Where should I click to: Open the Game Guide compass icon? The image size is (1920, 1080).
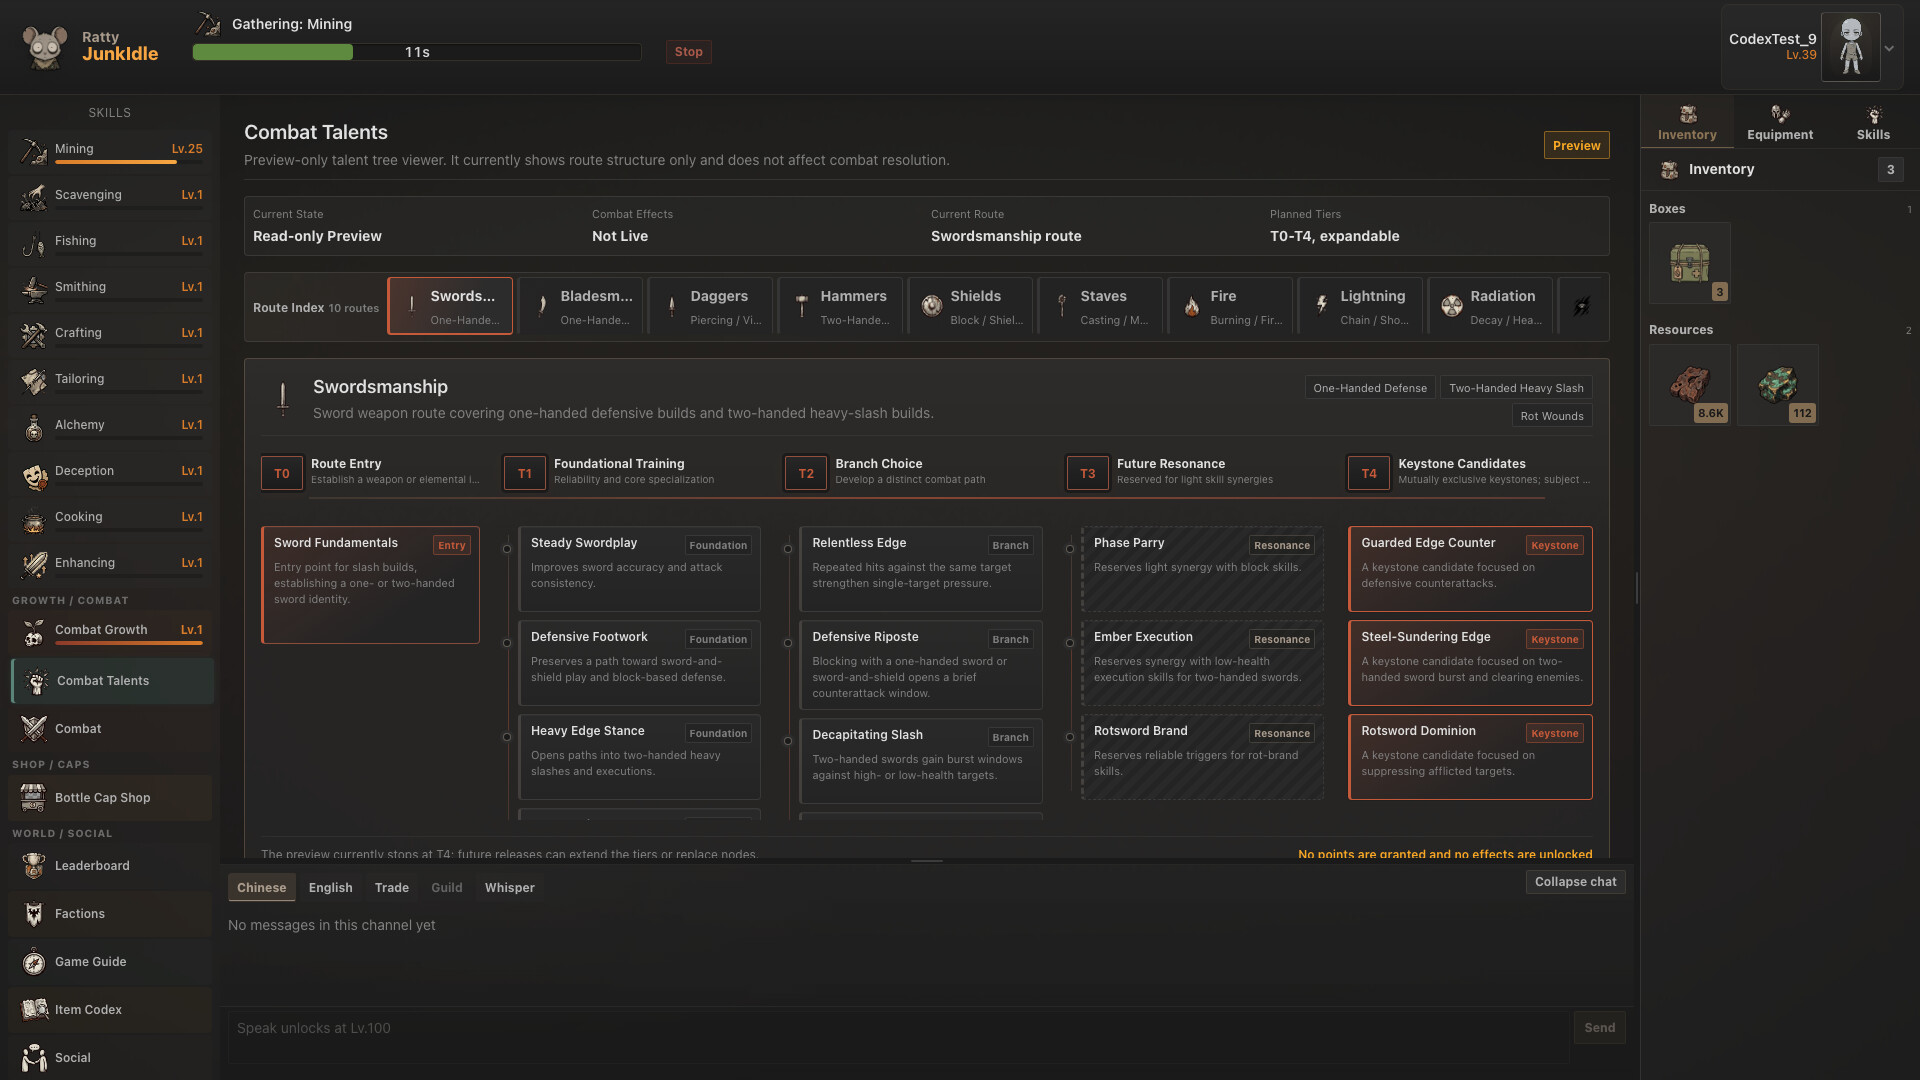[33, 962]
